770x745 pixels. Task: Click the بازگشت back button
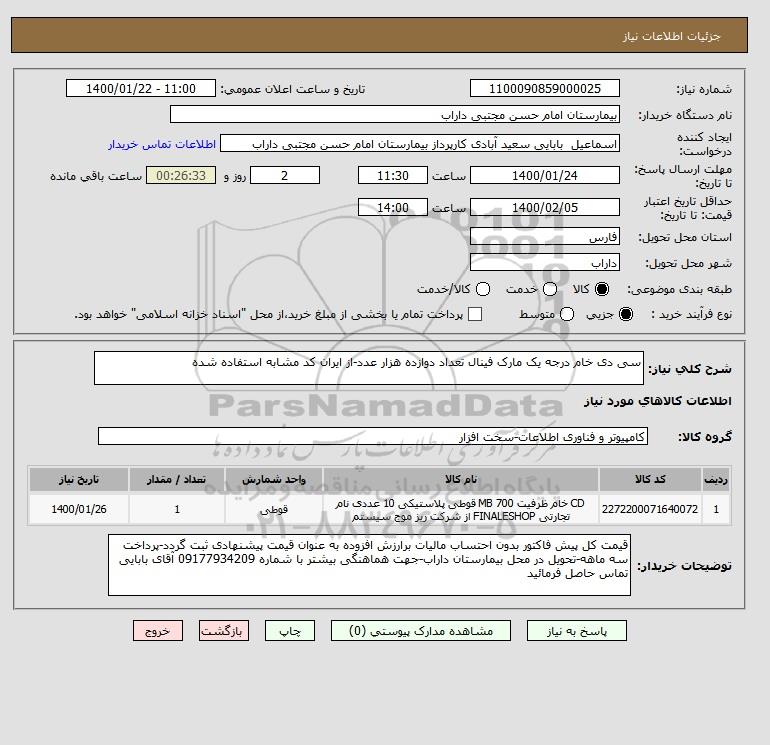click(224, 631)
